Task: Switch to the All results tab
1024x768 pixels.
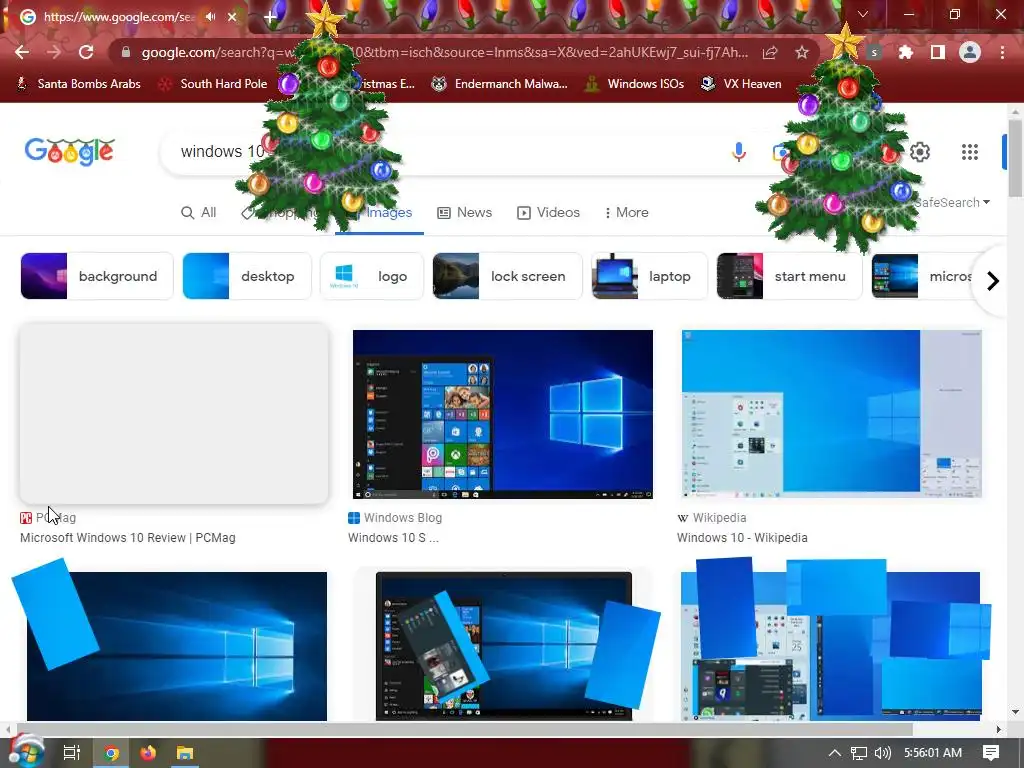Action: coord(199,212)
